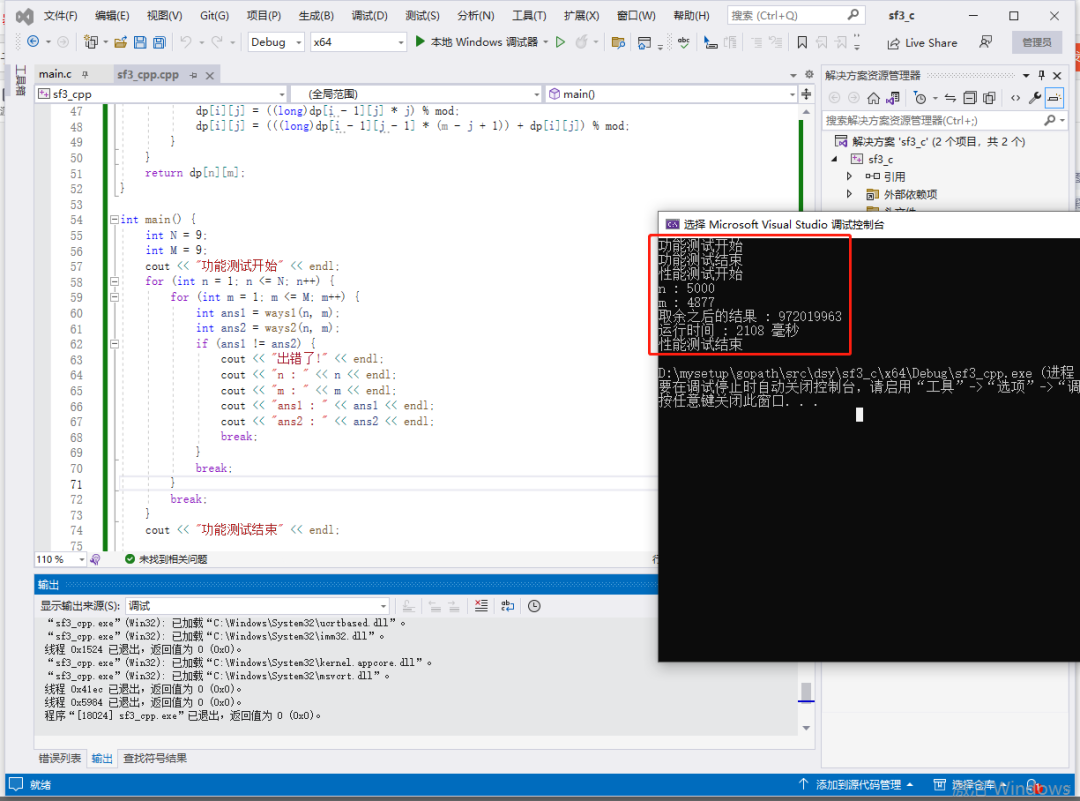Click the editor settings gear icon

pyautogui.click(x=809, y=74)
